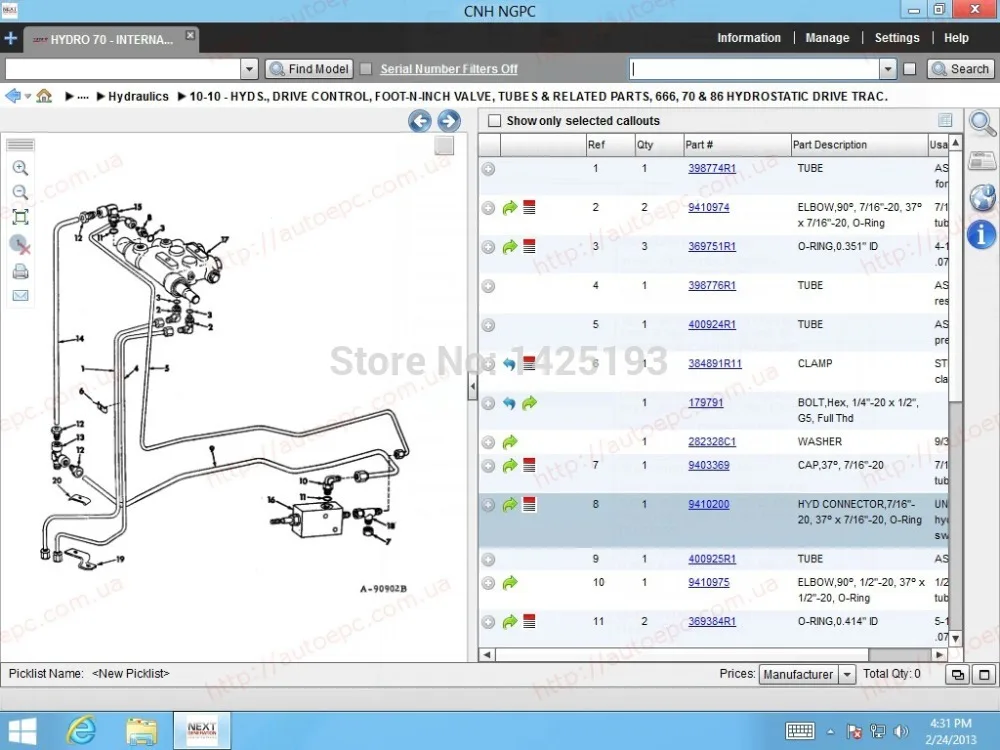1000x750 pixels.
Task: Click in the model entry field
Action: point(123,69)
